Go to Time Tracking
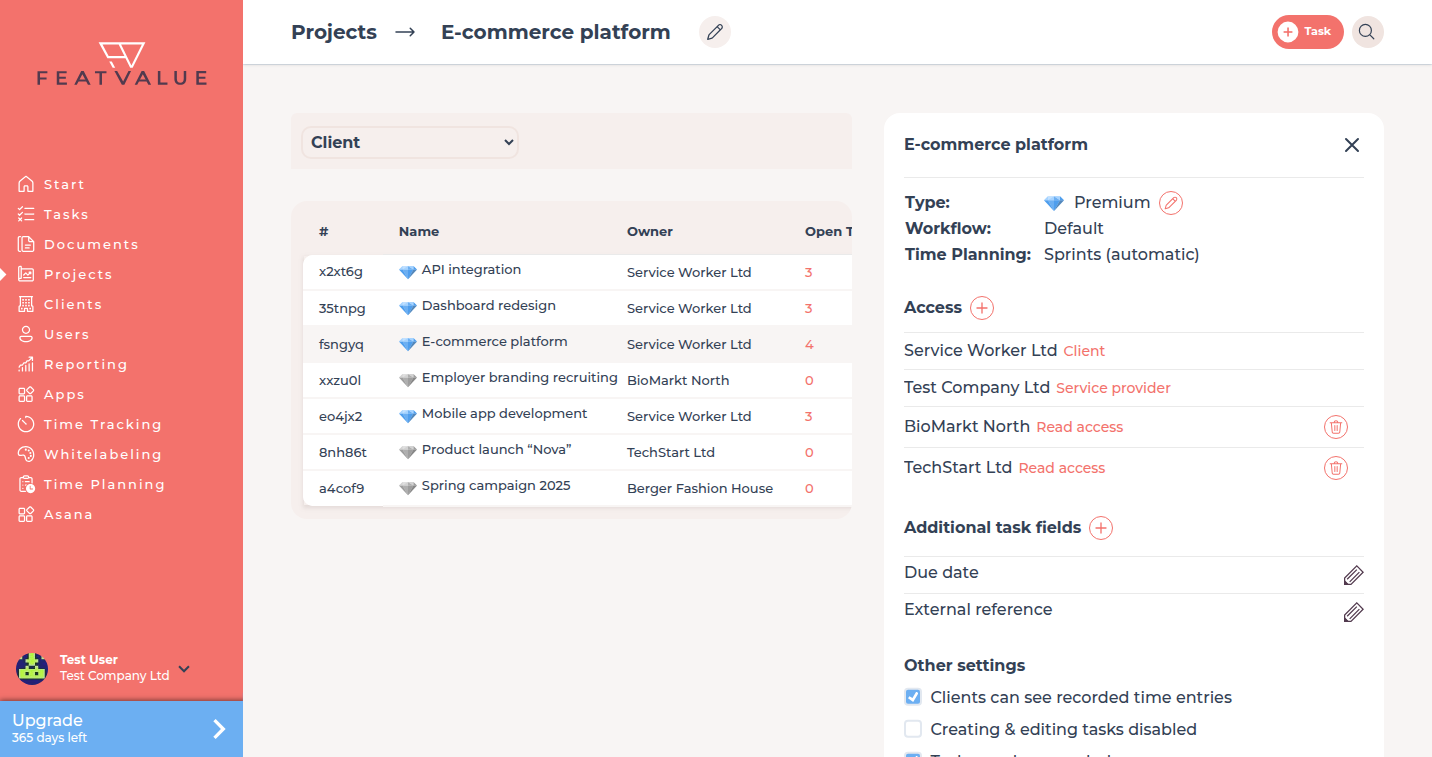Image resolution: width=1432 pixels, height=757 pixels. (102, 424)
